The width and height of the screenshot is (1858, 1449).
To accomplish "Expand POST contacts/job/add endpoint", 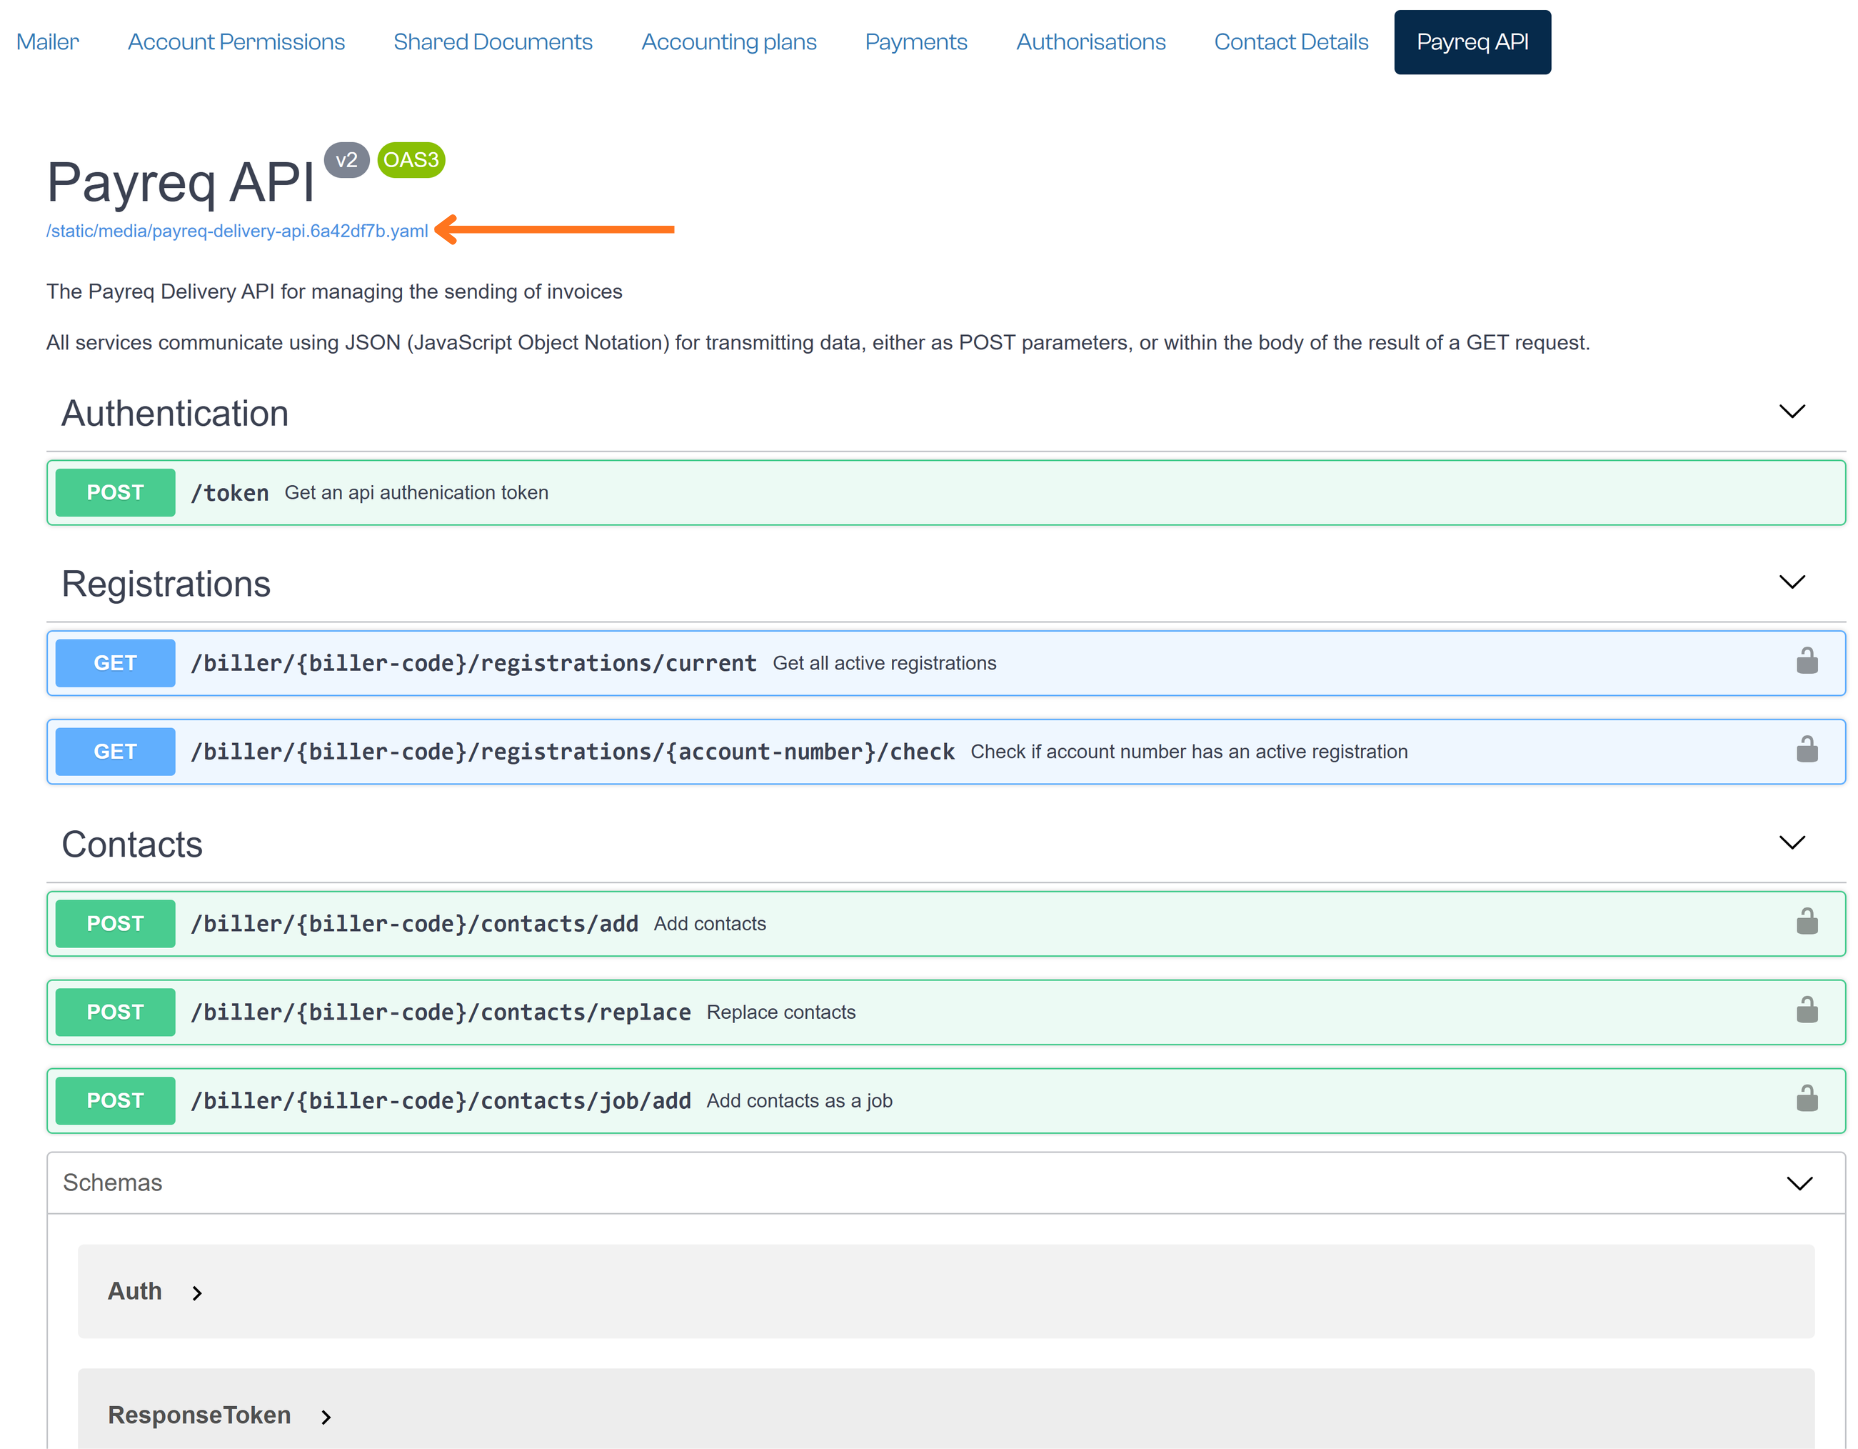I will 945,1101.
